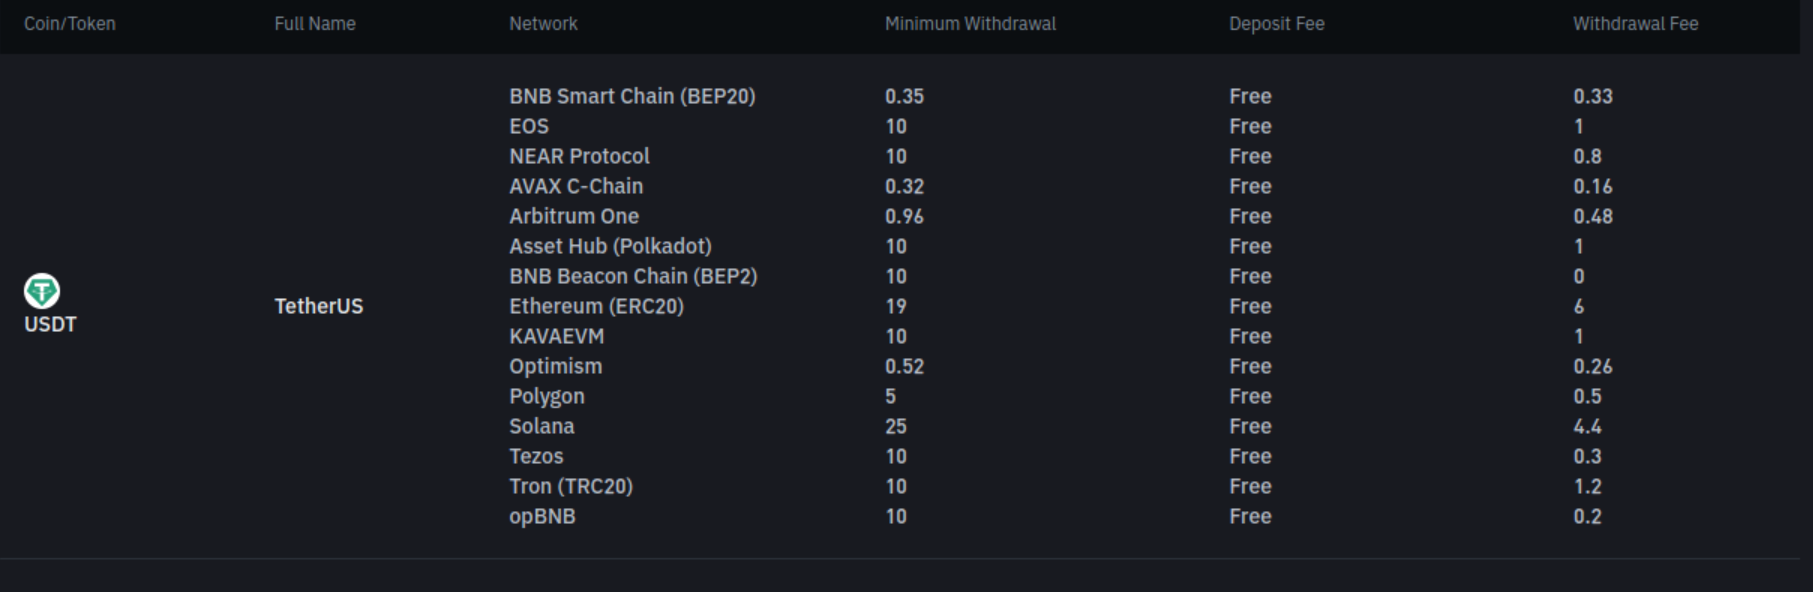Click the USDT token symbol label
This screenshot has height=592, width=1813.
click(x=50, y=324)
